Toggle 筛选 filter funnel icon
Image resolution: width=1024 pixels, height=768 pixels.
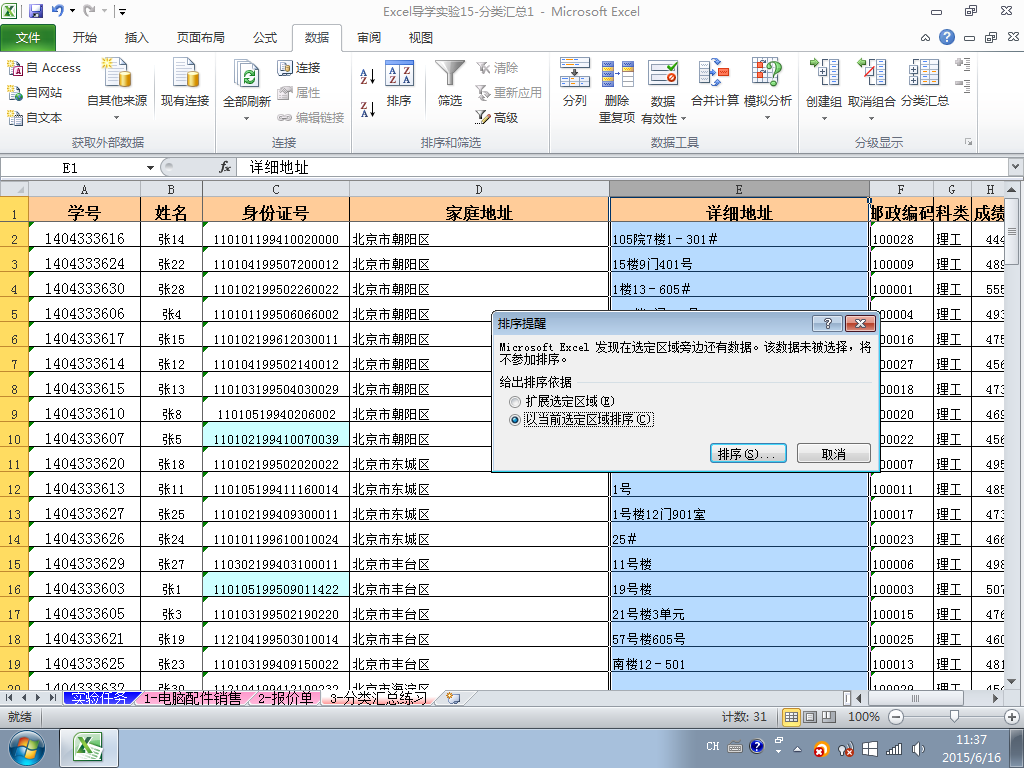pos(449,83)
